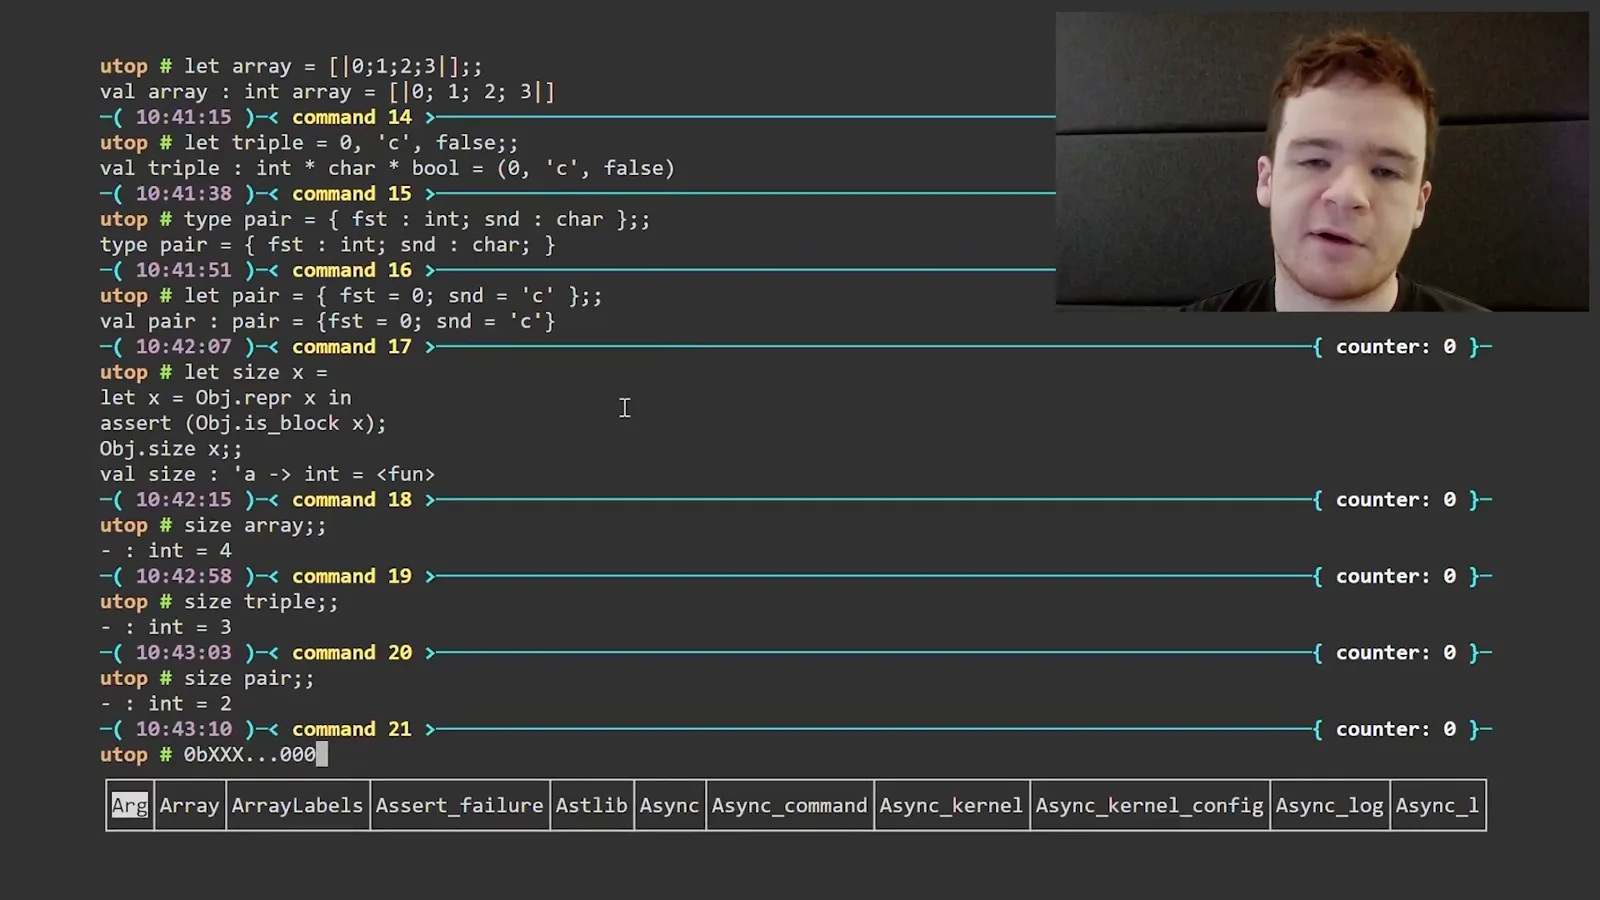The height and width of the screenshot is (900, 1600).
Task: Select the Arg completion item
Action: [130, 805]
